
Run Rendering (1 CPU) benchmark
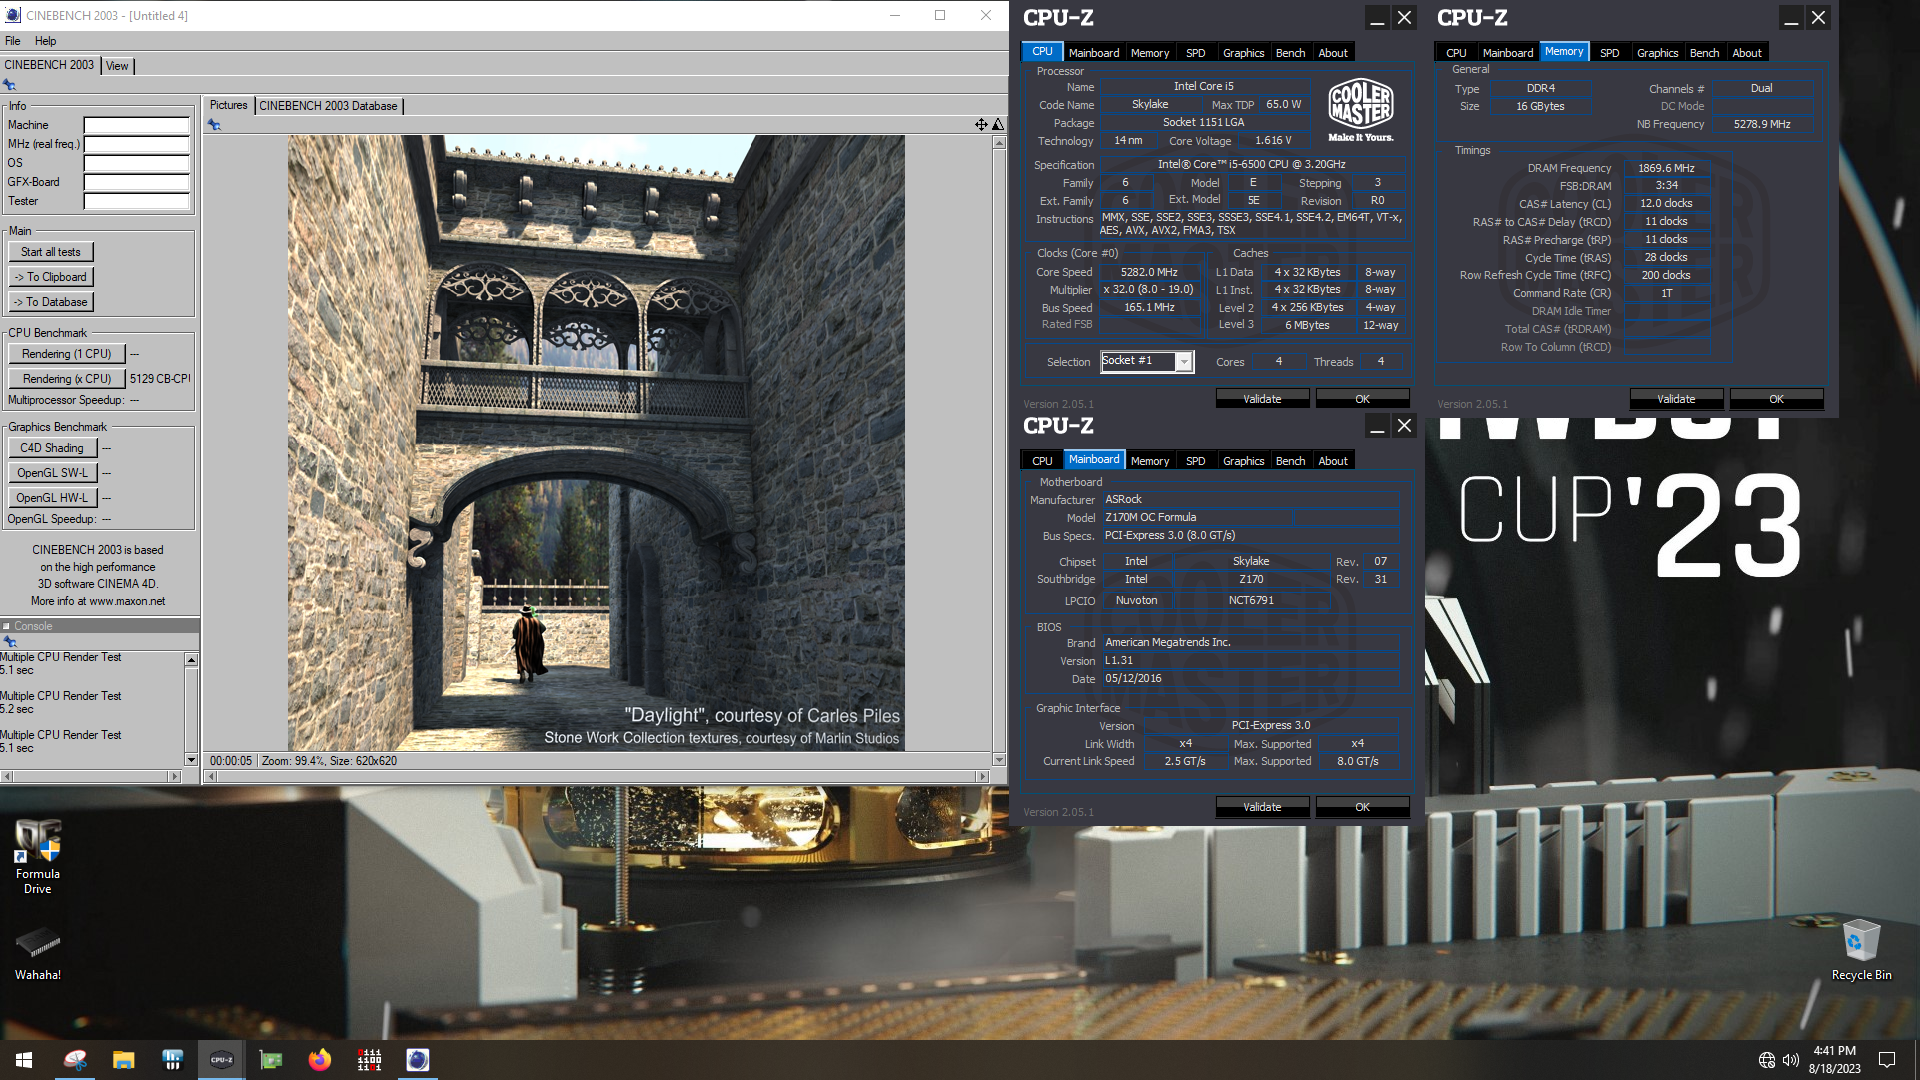(x=67, y=354)
